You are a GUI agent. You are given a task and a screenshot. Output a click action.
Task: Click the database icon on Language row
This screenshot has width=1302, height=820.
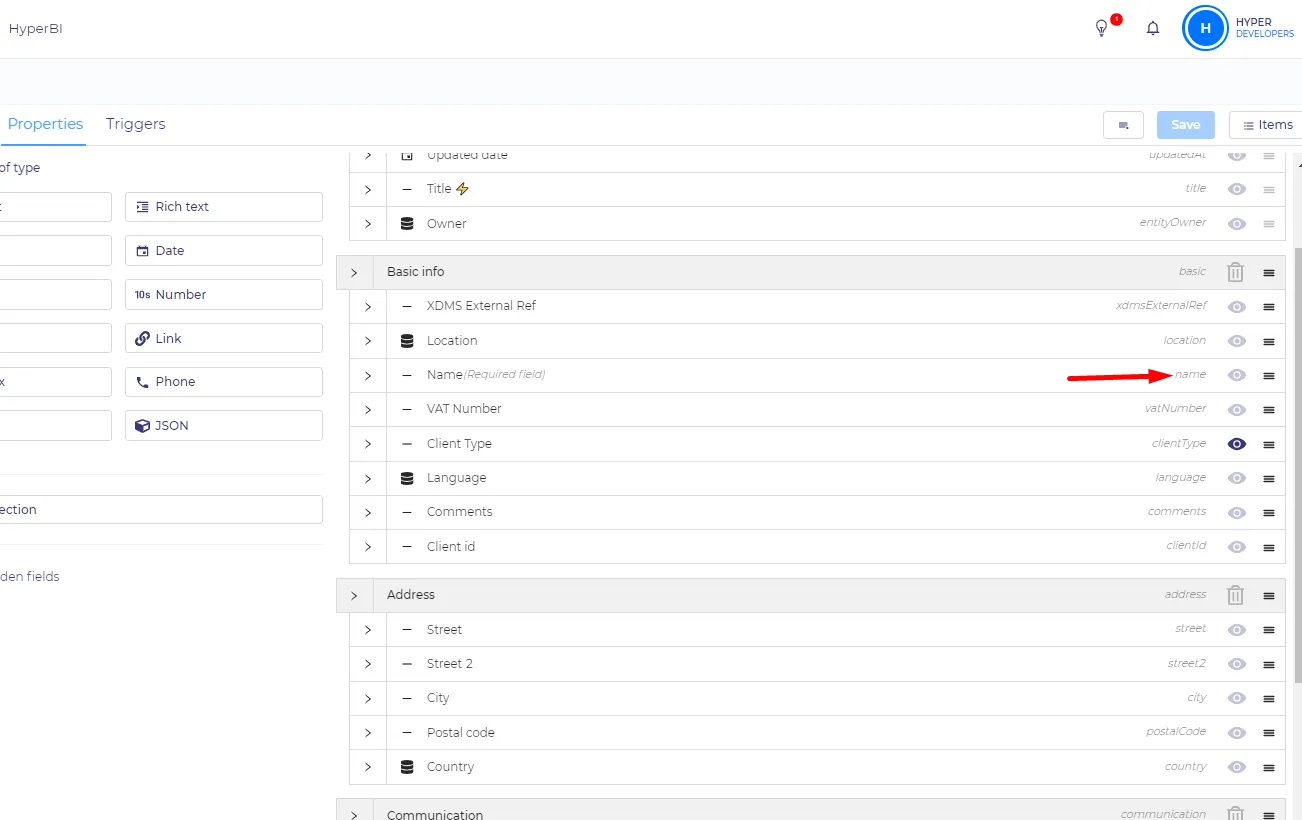pos(407,478)
